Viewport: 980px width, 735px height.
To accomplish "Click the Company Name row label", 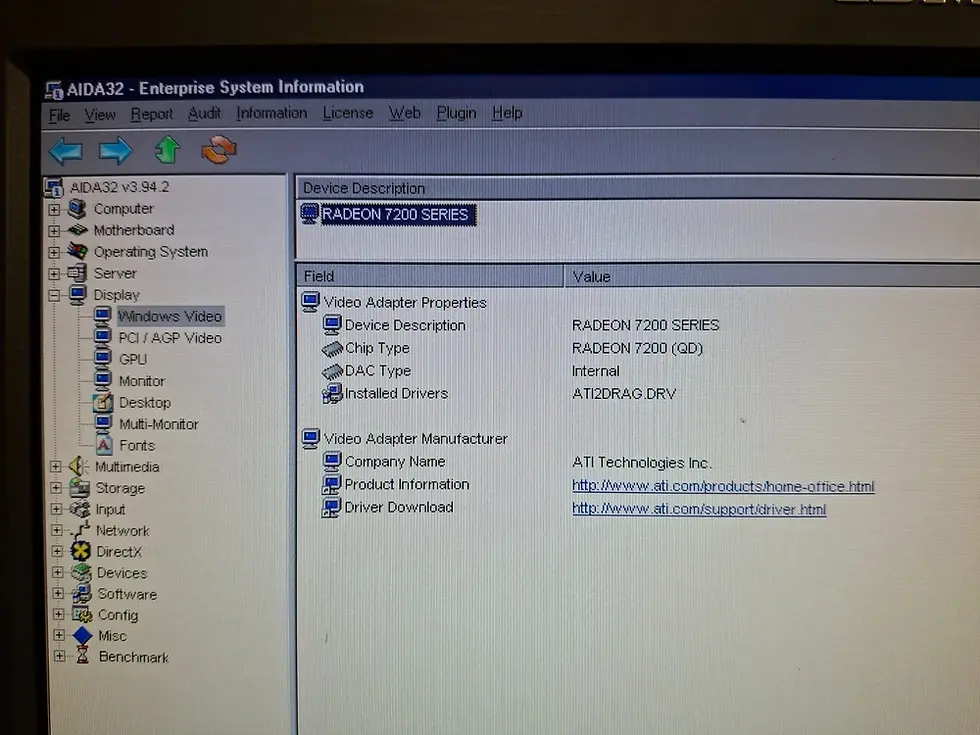I will point(395,461).
